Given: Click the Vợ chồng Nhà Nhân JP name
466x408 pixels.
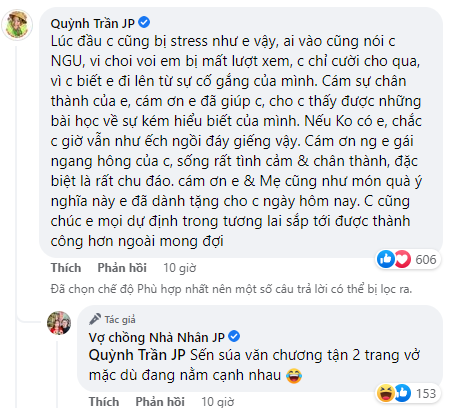Looking at the screenshot, I should [x=157, y=337].
